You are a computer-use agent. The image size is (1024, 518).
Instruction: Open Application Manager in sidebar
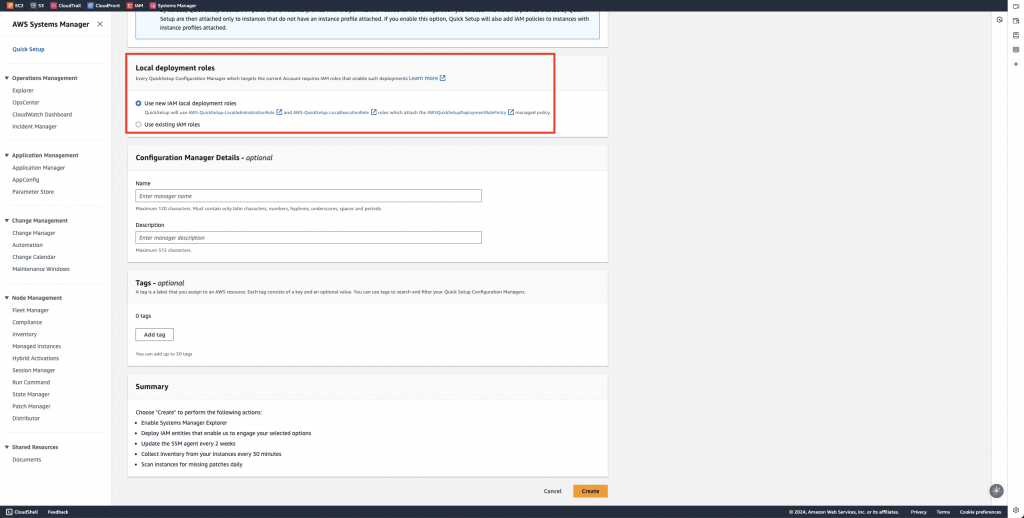pyautogui.click(x=39, y=168)
